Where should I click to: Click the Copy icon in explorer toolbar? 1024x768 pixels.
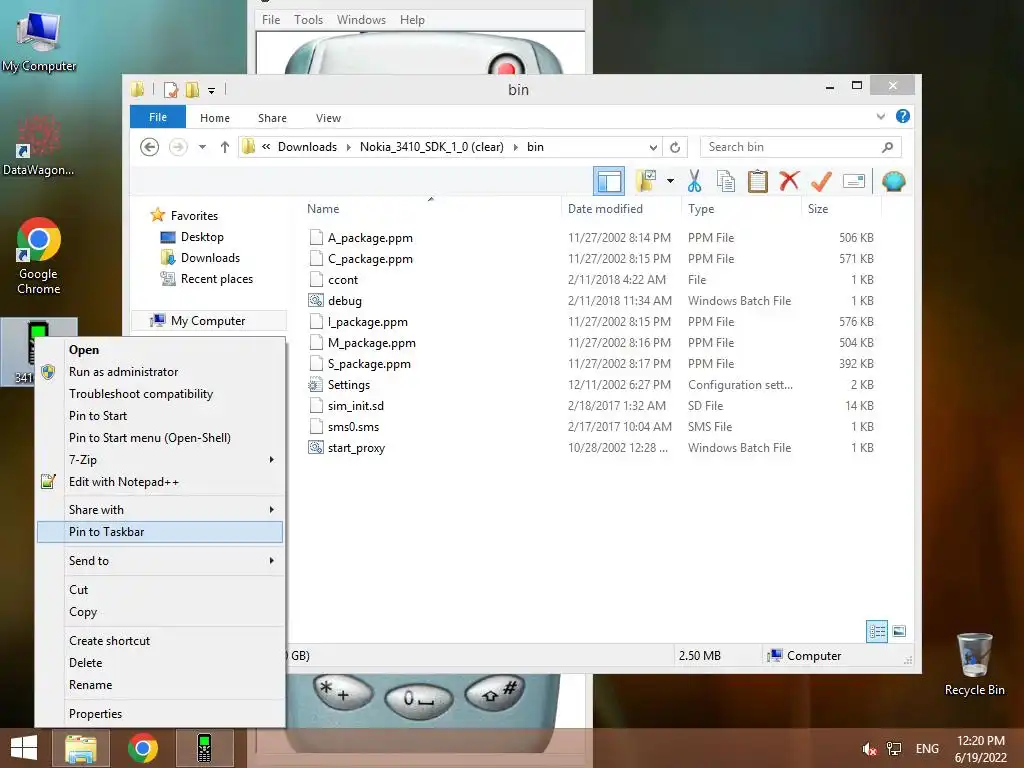coord(726,181)
